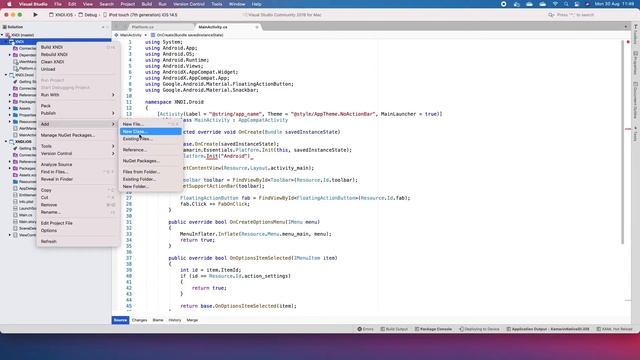Screen dimensions: 640x360
Task: Open macOS Spotlight search icon
Action: click(x=566, y=4)
